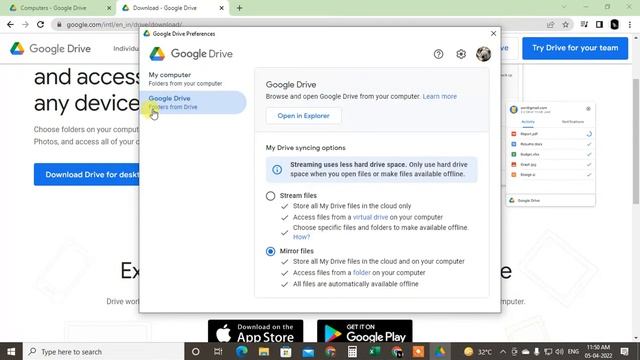This screenshot has width=640, height=360.
Task: Click Get it on Google Play badge
Action: point(364,331)
